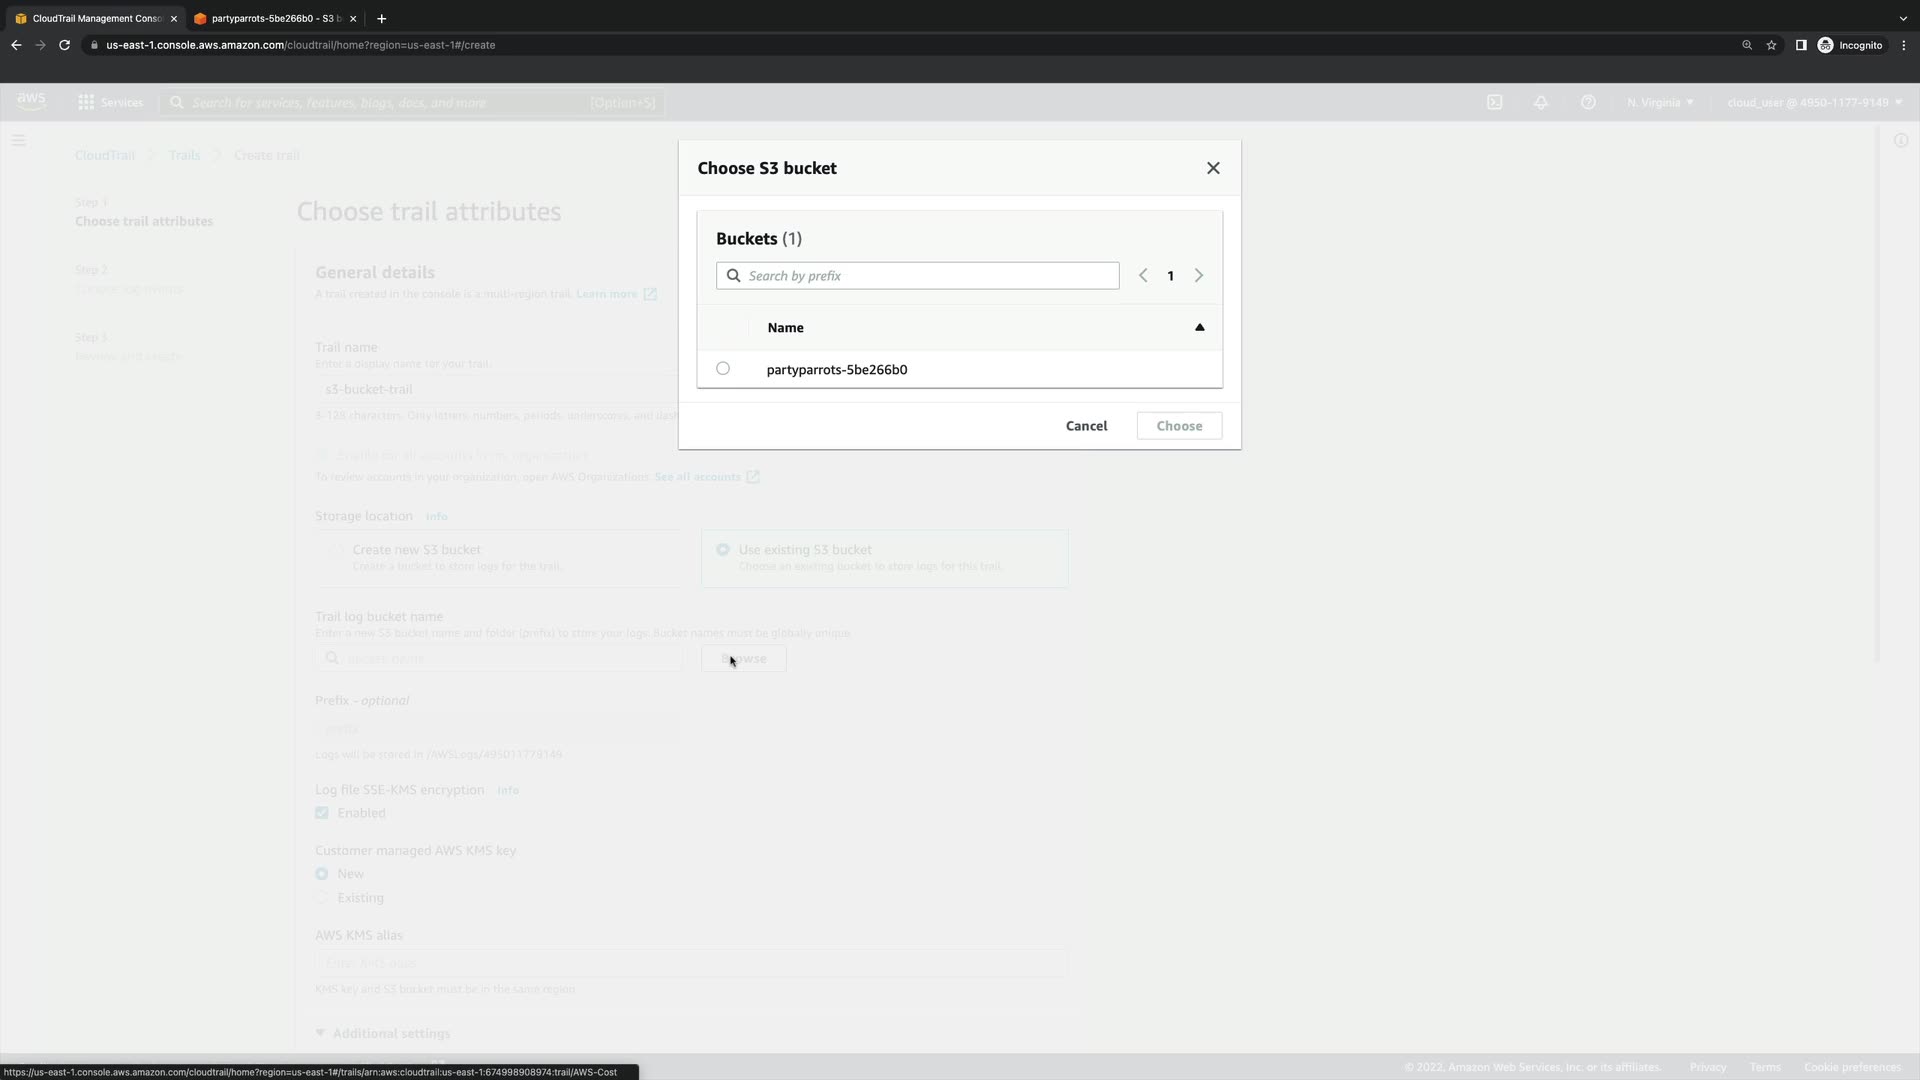
Task: Open the Services grid menu
Action: coord(110,102)
